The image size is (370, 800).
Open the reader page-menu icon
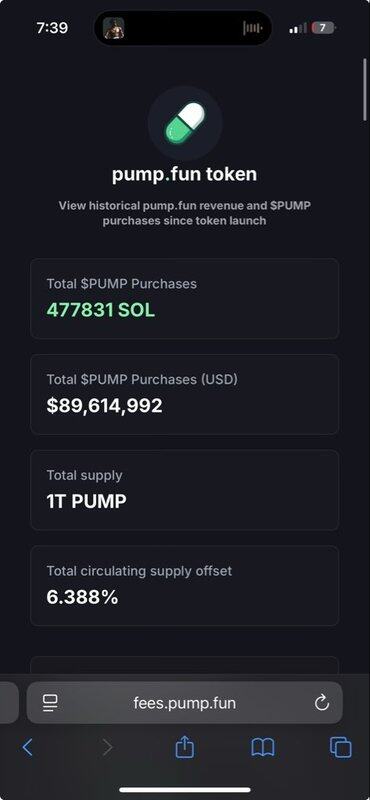tap(50, 703)
